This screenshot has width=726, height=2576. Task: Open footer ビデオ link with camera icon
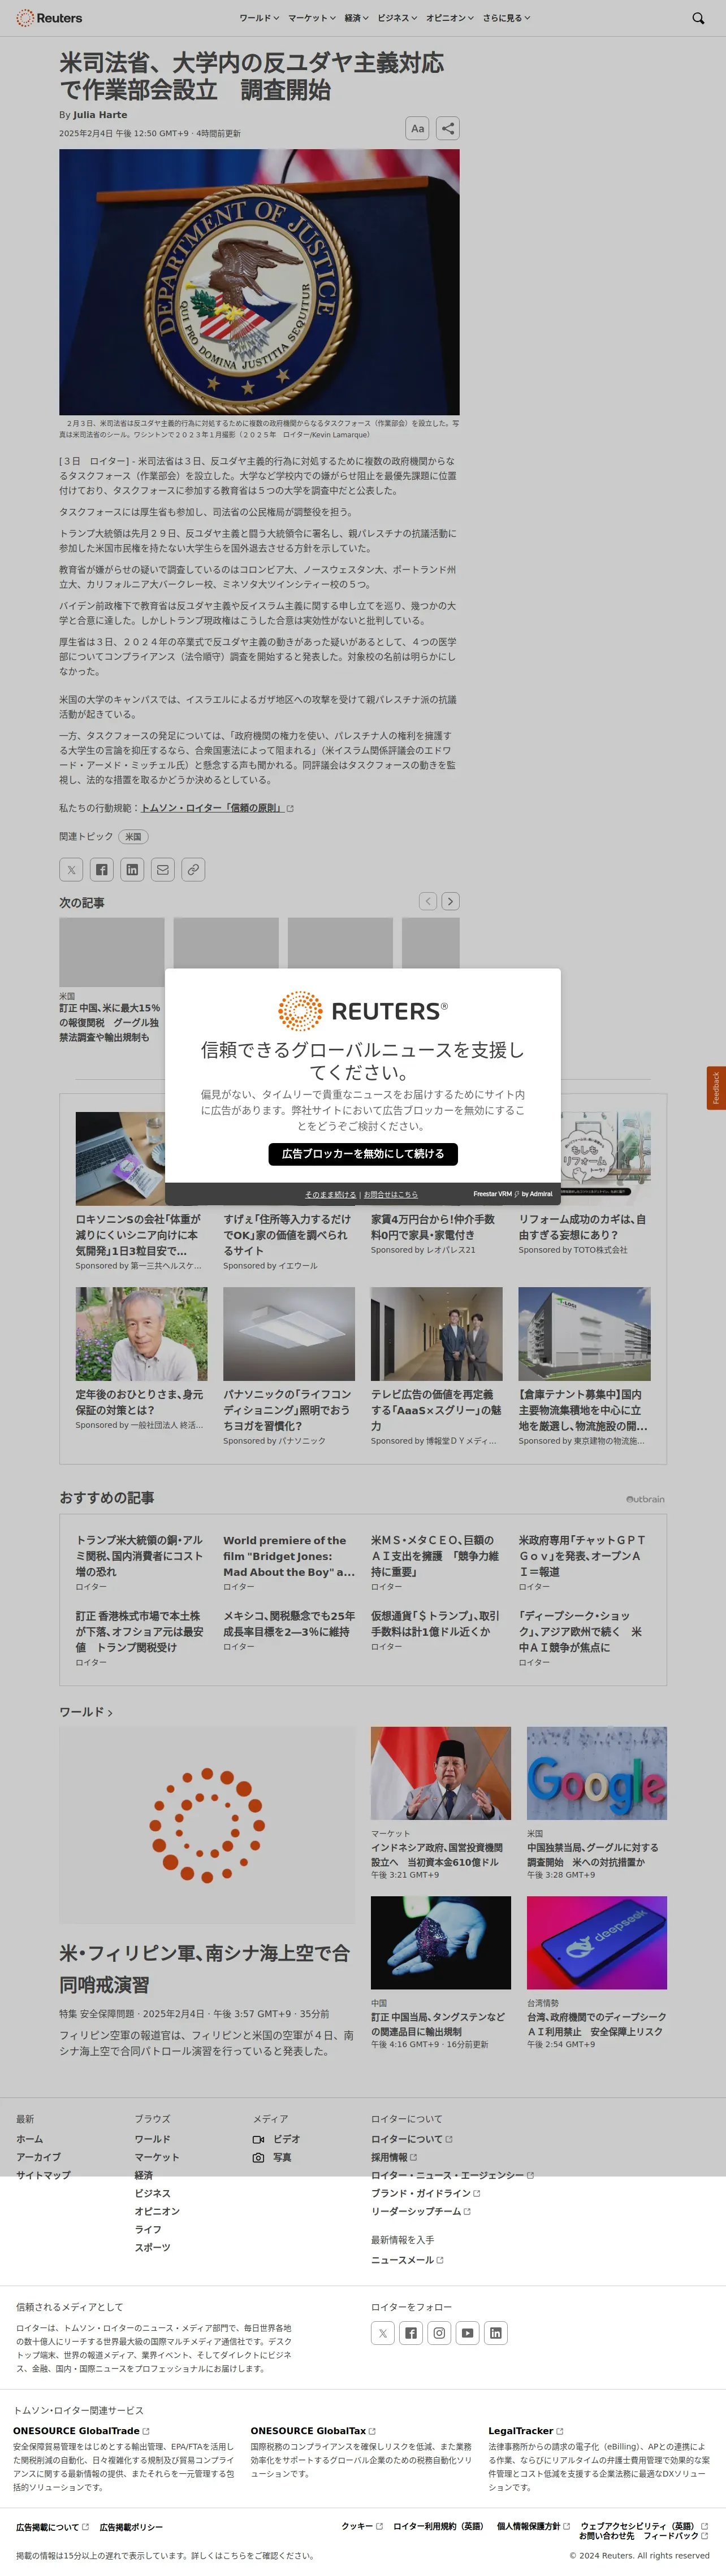(x=277, y=2139)
